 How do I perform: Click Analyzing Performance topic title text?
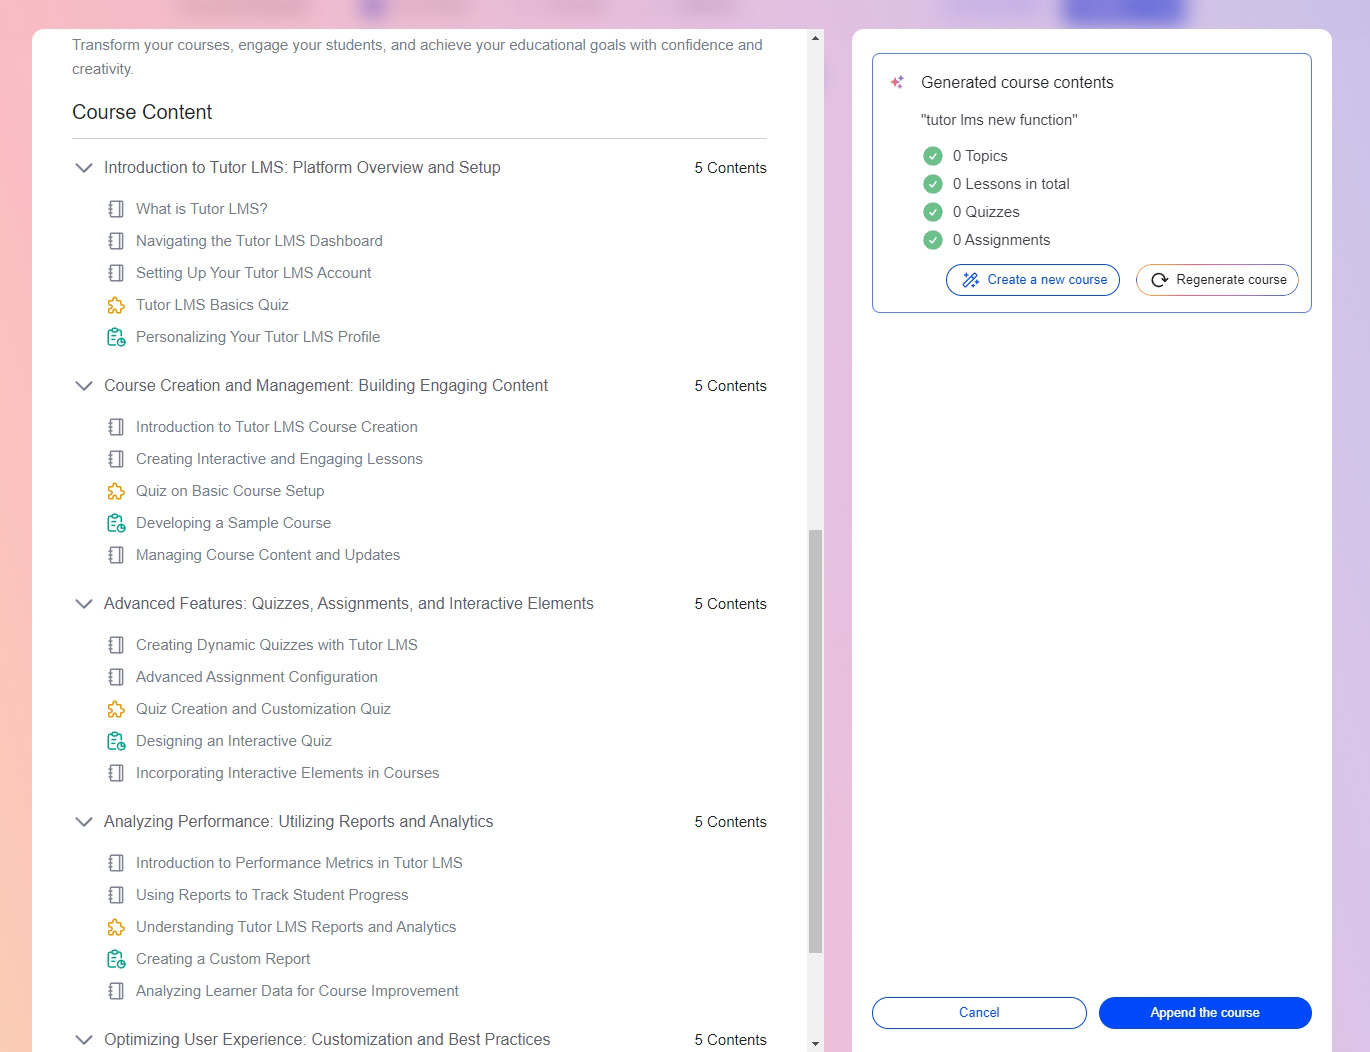click(x=298, y=822)
